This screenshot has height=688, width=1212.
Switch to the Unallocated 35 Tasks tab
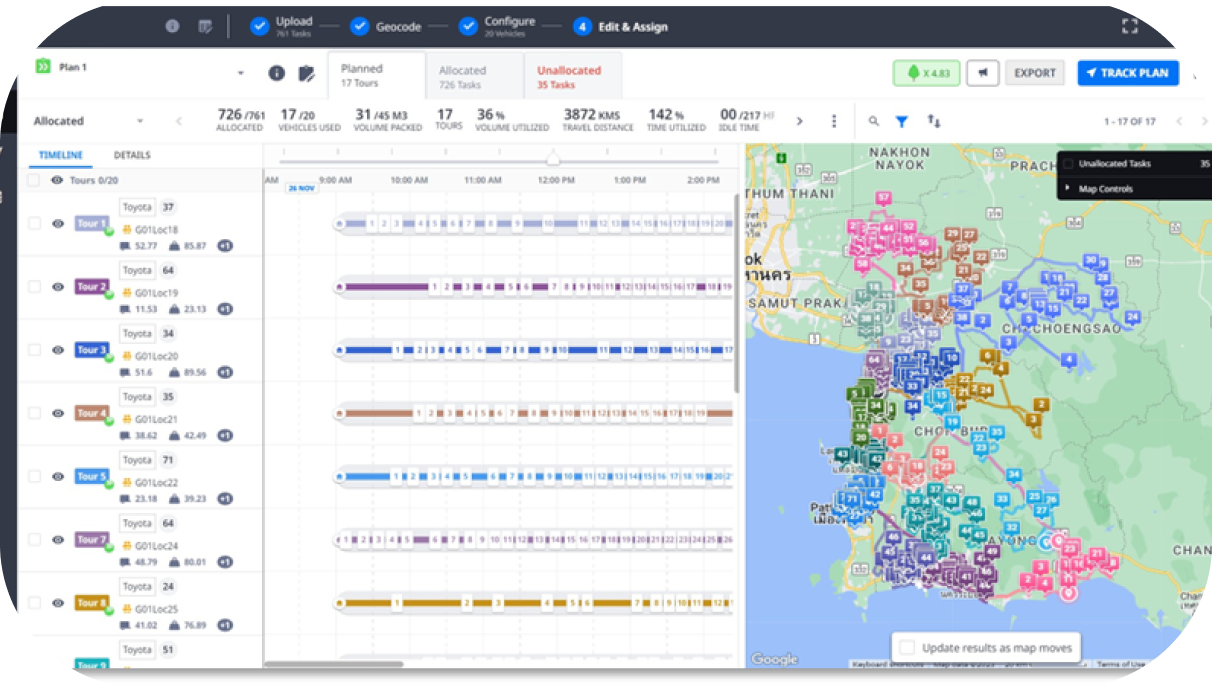569,77
